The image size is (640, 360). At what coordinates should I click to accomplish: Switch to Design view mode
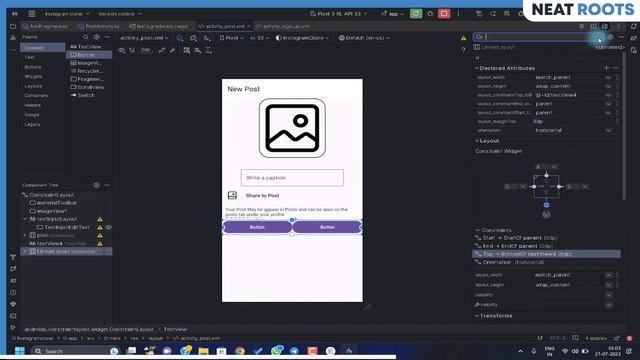tap(605, 27)
